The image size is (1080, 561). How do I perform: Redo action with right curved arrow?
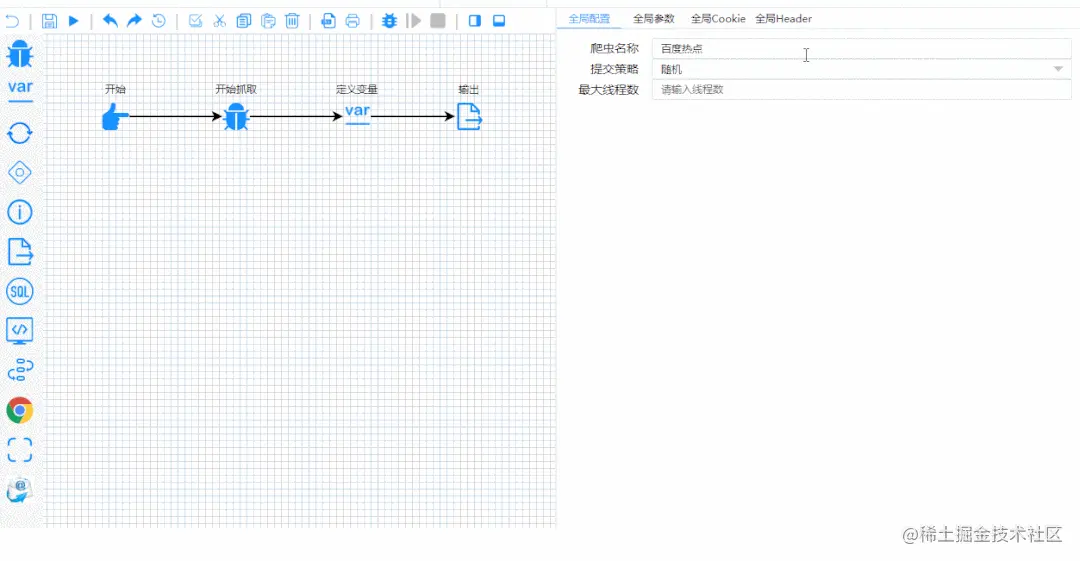pyautogui.click(x=134, y=21)
